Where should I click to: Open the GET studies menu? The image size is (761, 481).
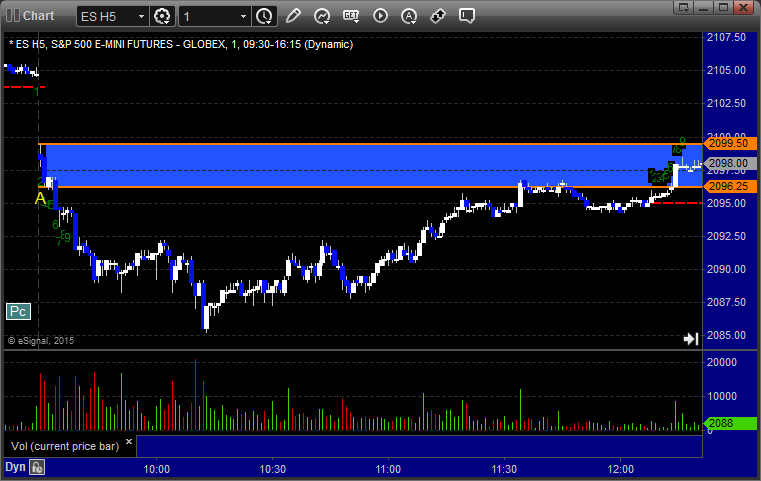click(x=351, y=16)
